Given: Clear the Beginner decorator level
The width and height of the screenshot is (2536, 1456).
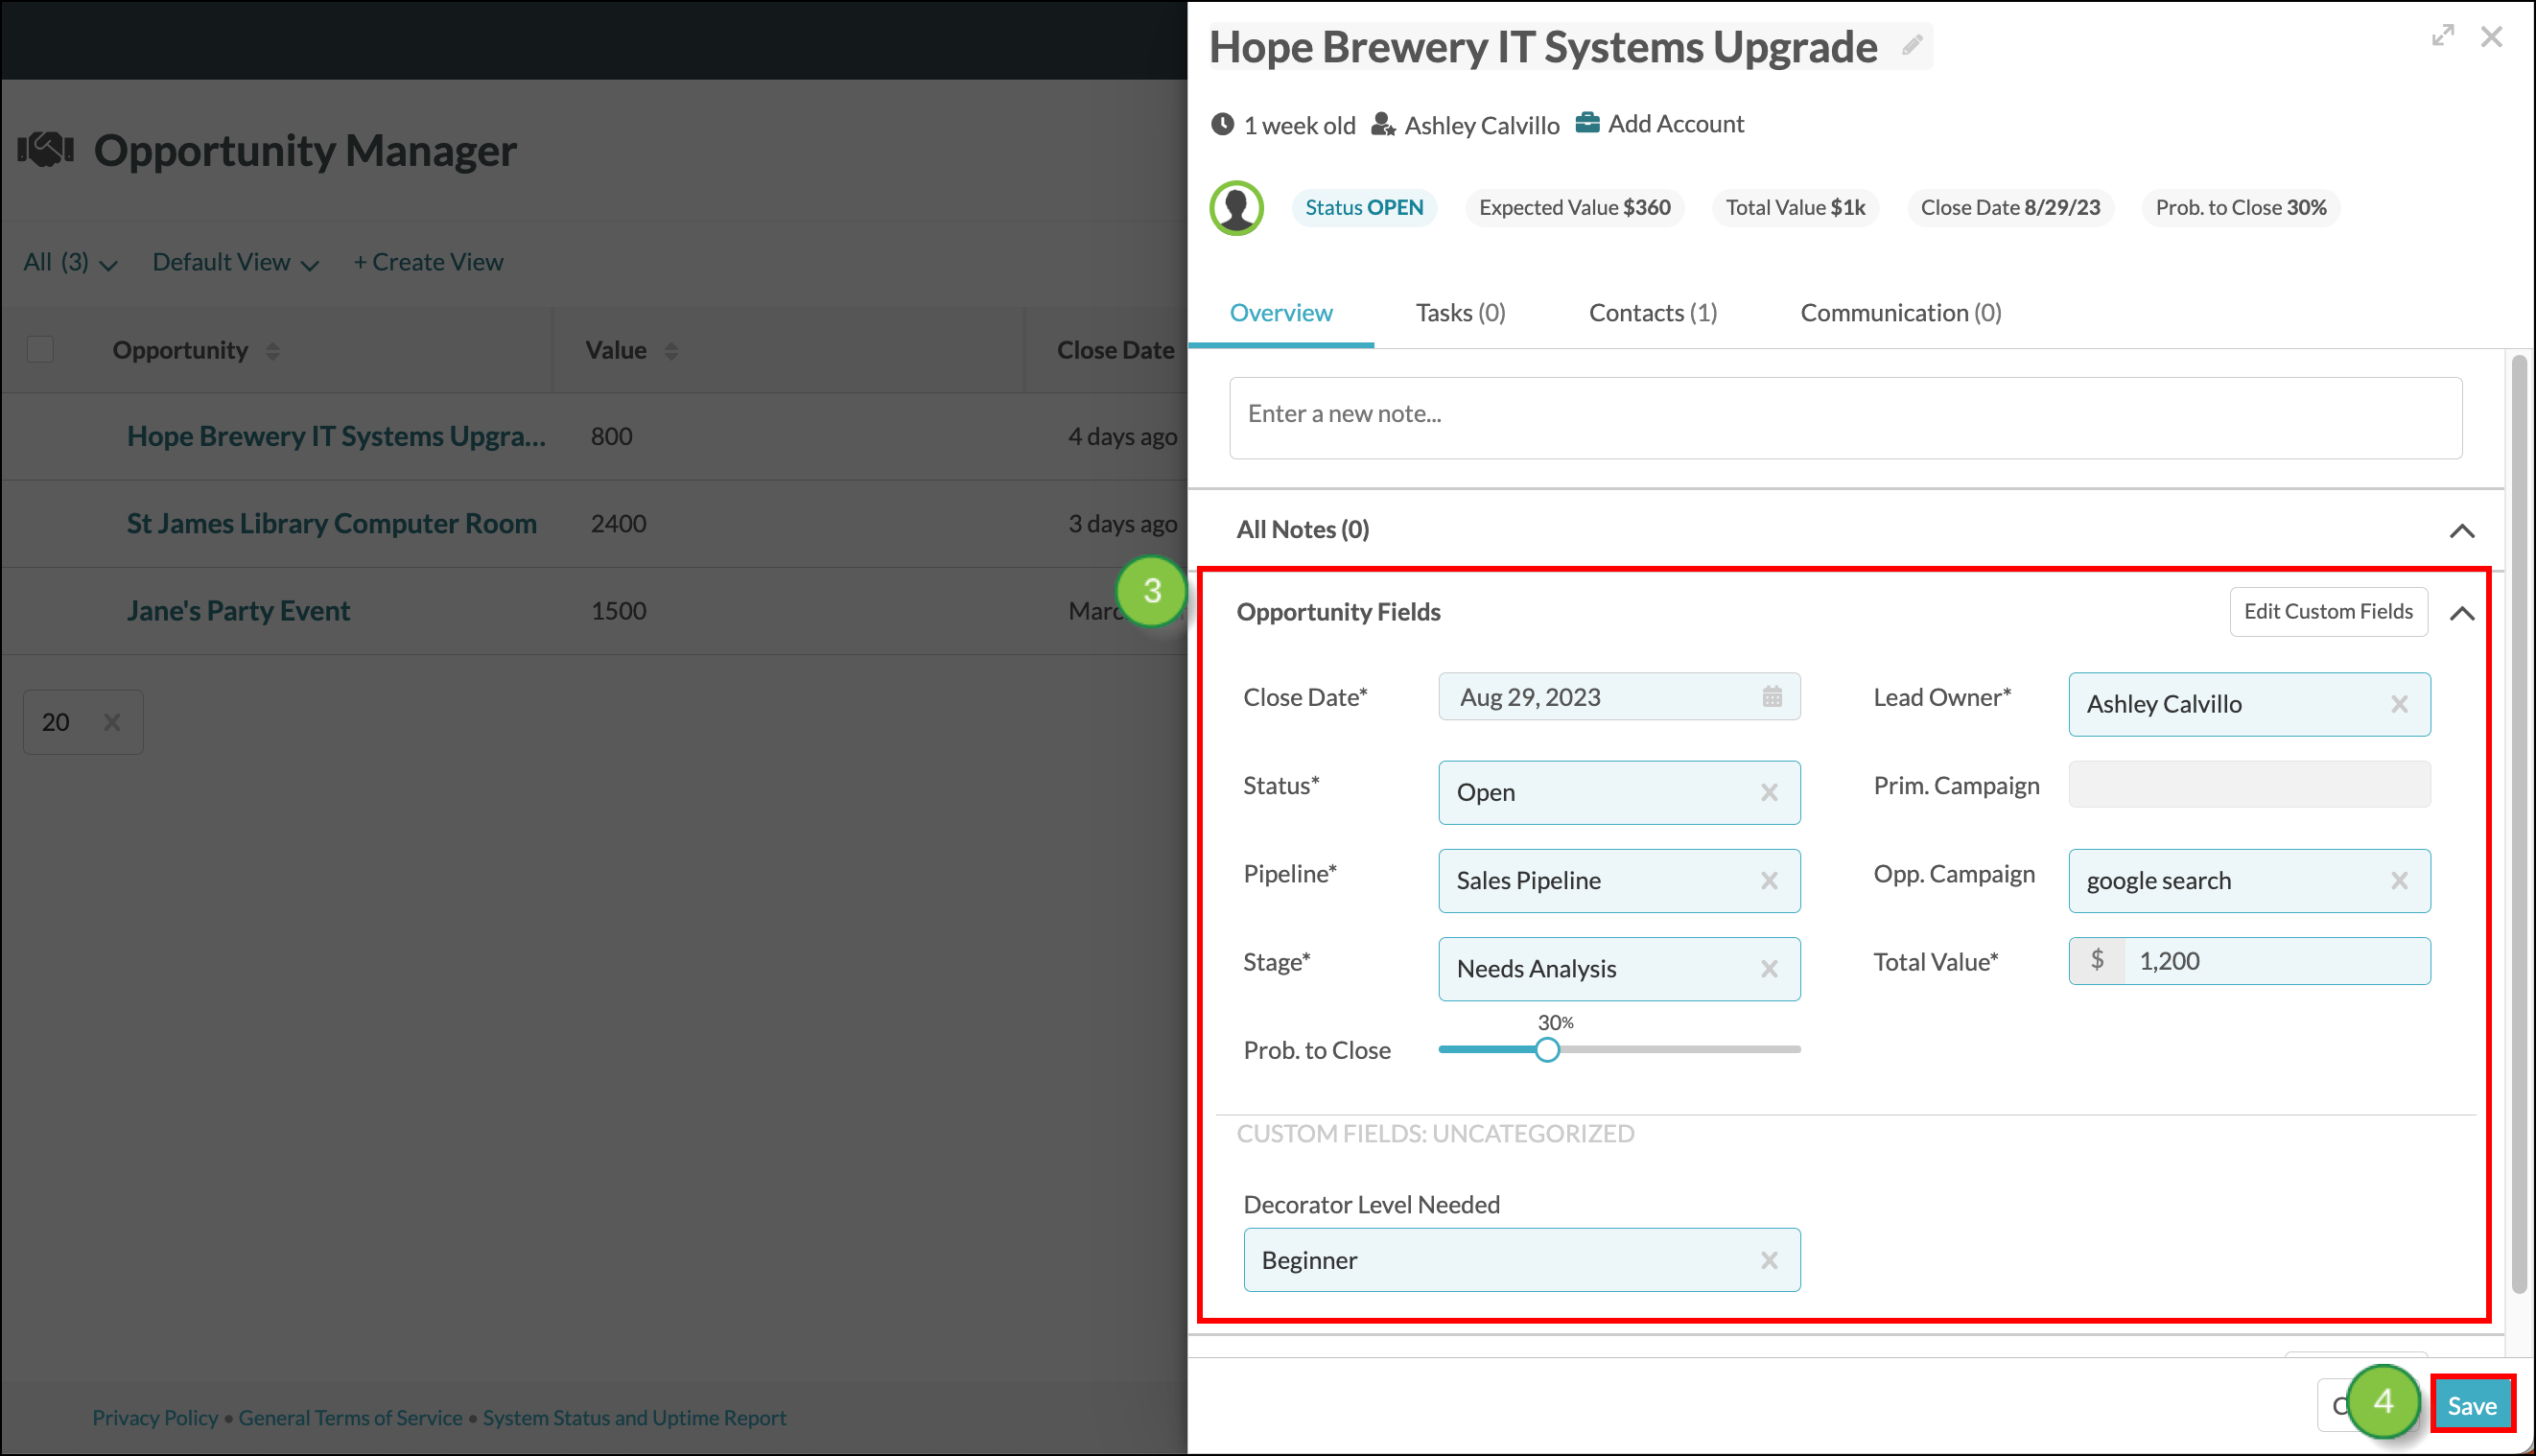Looking at the screenshot, I should point(1769,1261).
